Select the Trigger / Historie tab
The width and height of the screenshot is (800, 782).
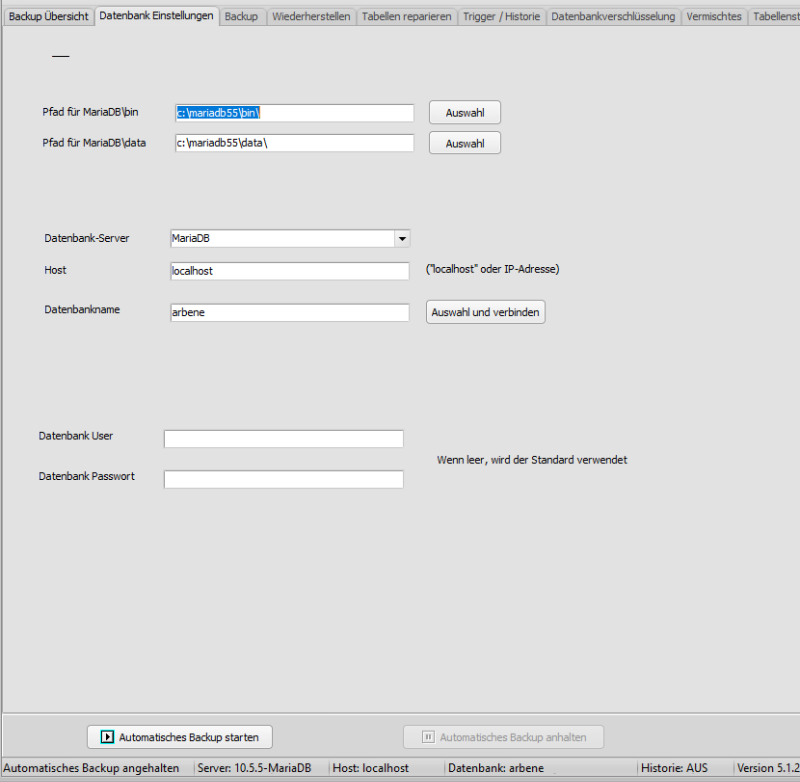pyautogui.click(x=502, y=17)
